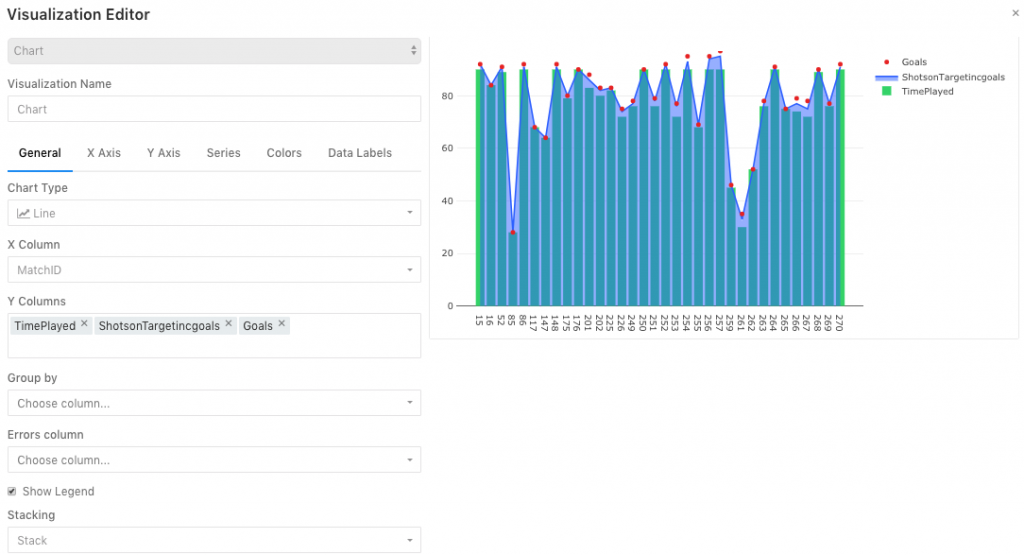This screenshot has width=1024, height=555.
Task: Switch to the Colors tab
Action: point(284,153)
